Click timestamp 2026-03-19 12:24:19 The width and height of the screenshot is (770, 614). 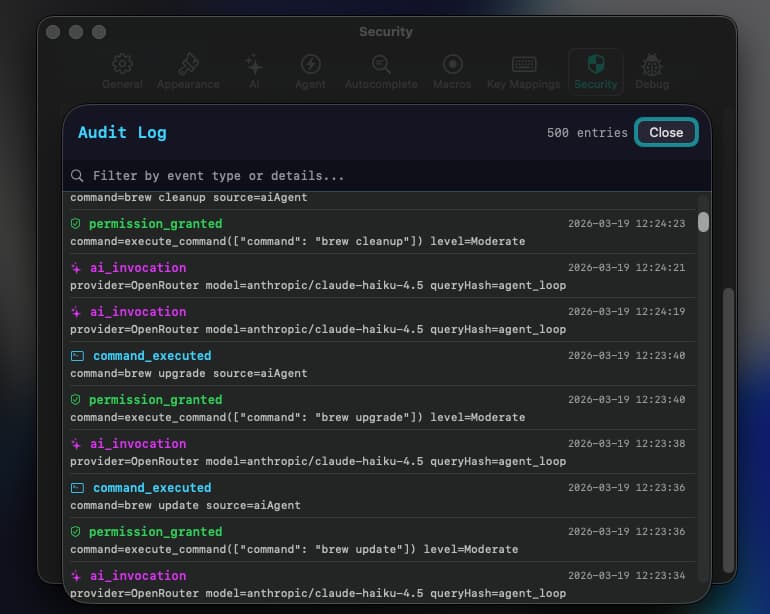(627, 312)
